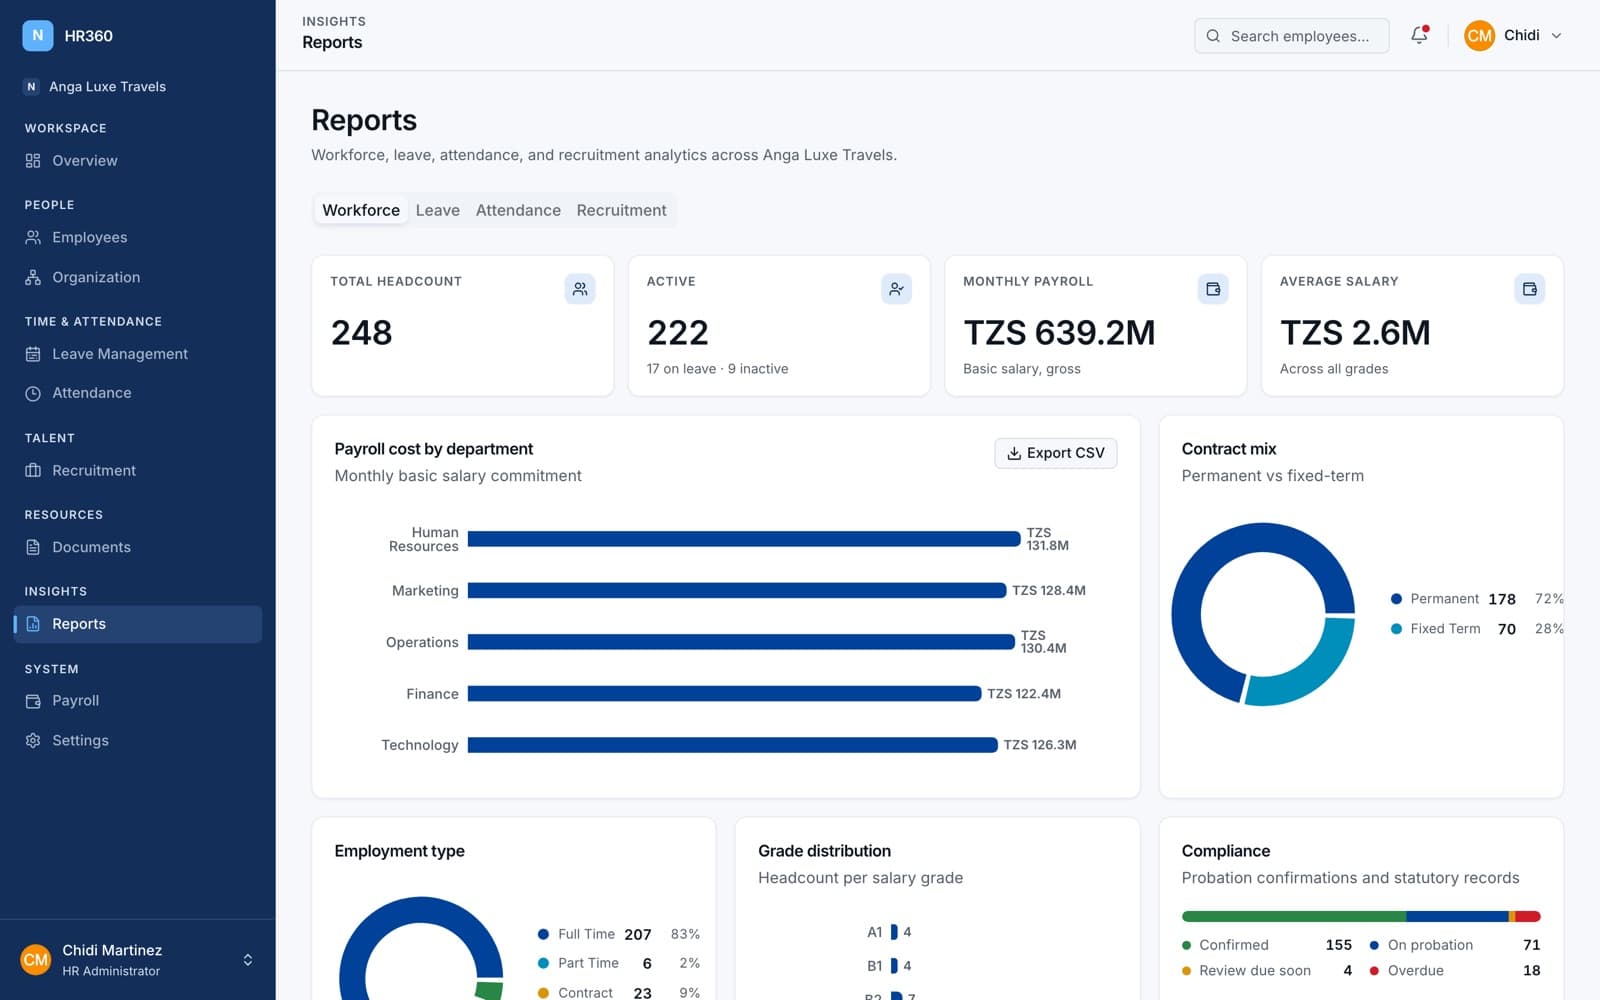The image size is (1600, 1000).
Task: Click the Review due soon yellow dot
Action: [x=1187, y=971]
